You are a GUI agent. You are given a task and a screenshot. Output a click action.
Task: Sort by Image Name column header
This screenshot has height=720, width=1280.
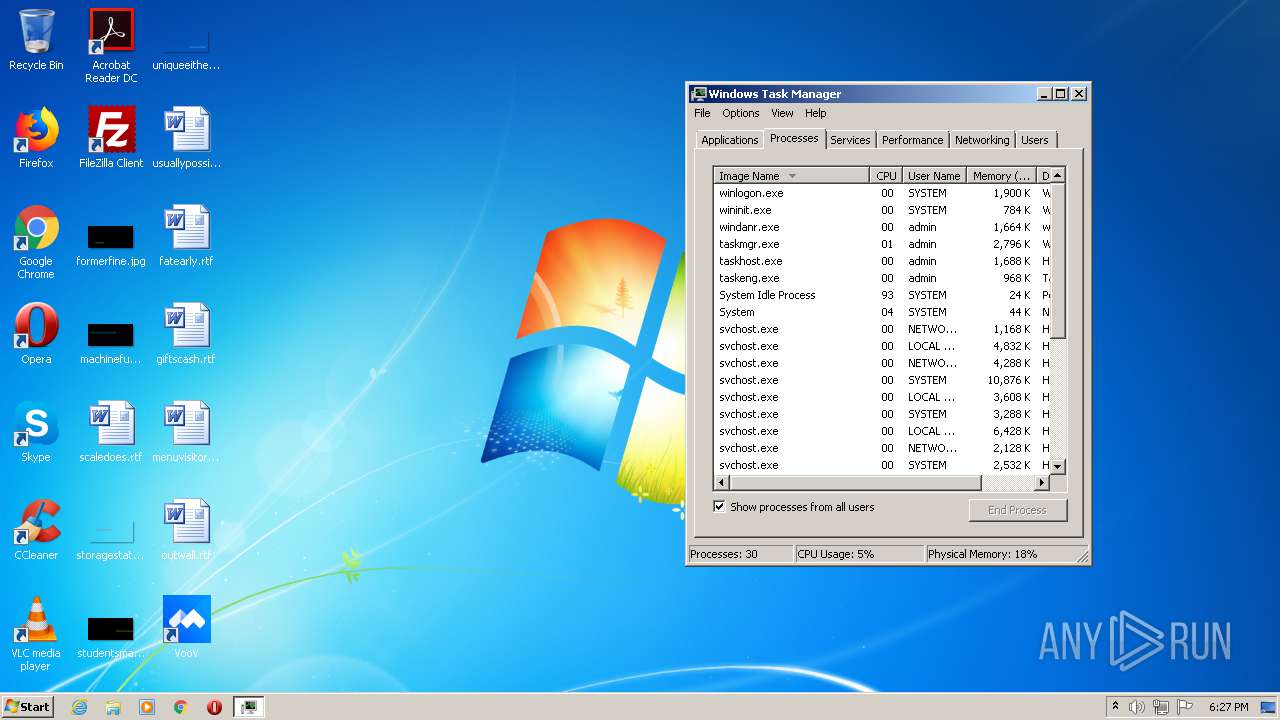coord(791,175)
